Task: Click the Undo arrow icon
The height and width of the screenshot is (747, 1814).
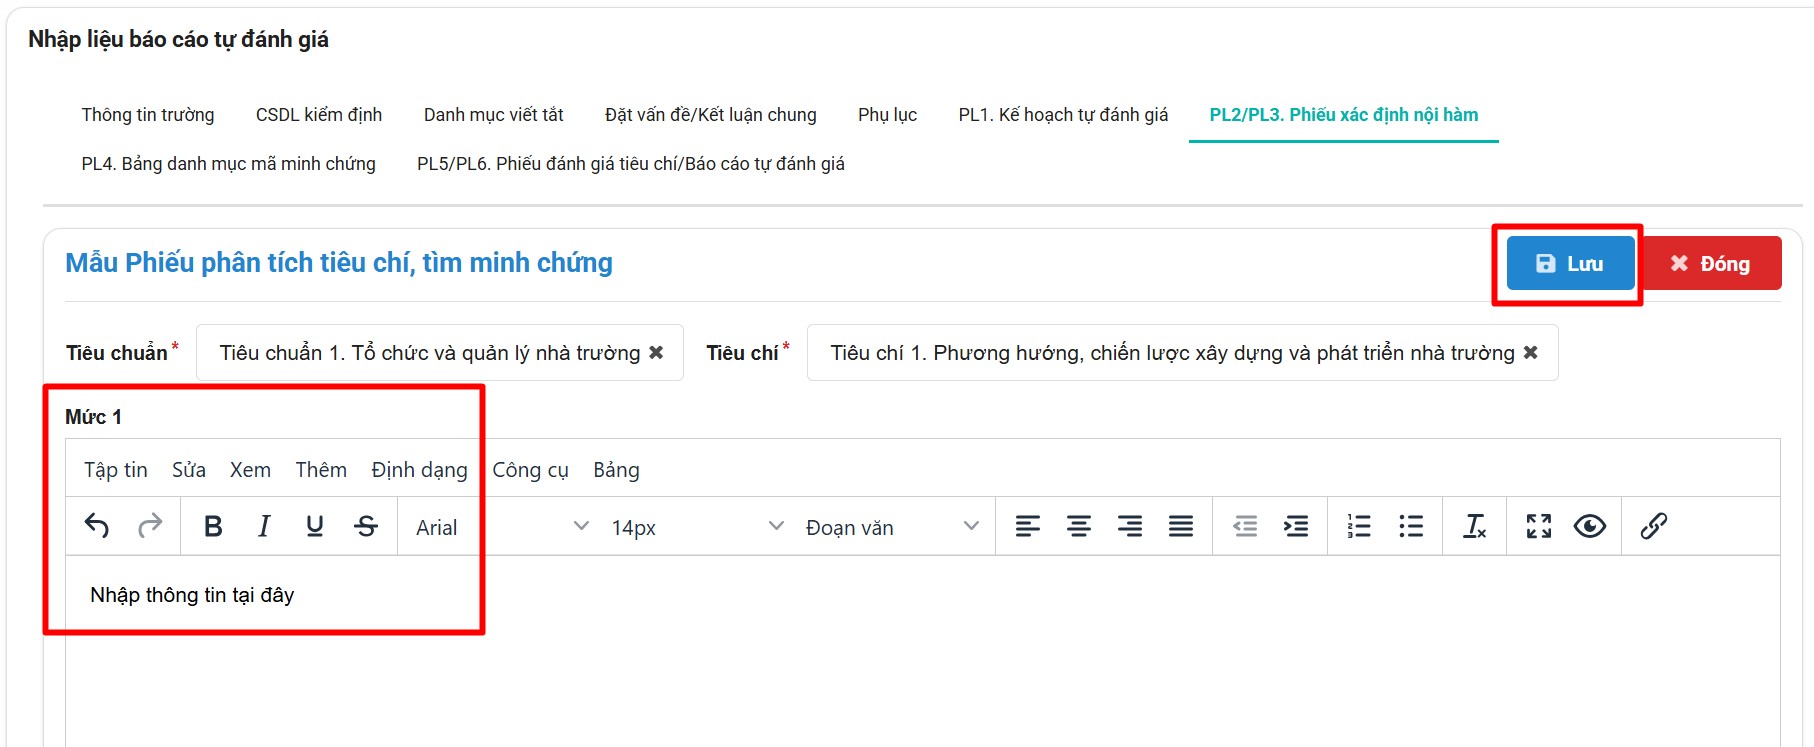Action: point(97,526)
